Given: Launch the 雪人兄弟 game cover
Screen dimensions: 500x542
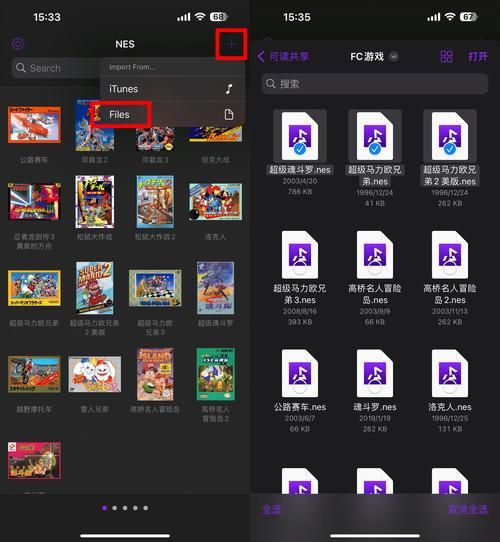Looking at the screenshot, I should [95, 374].
